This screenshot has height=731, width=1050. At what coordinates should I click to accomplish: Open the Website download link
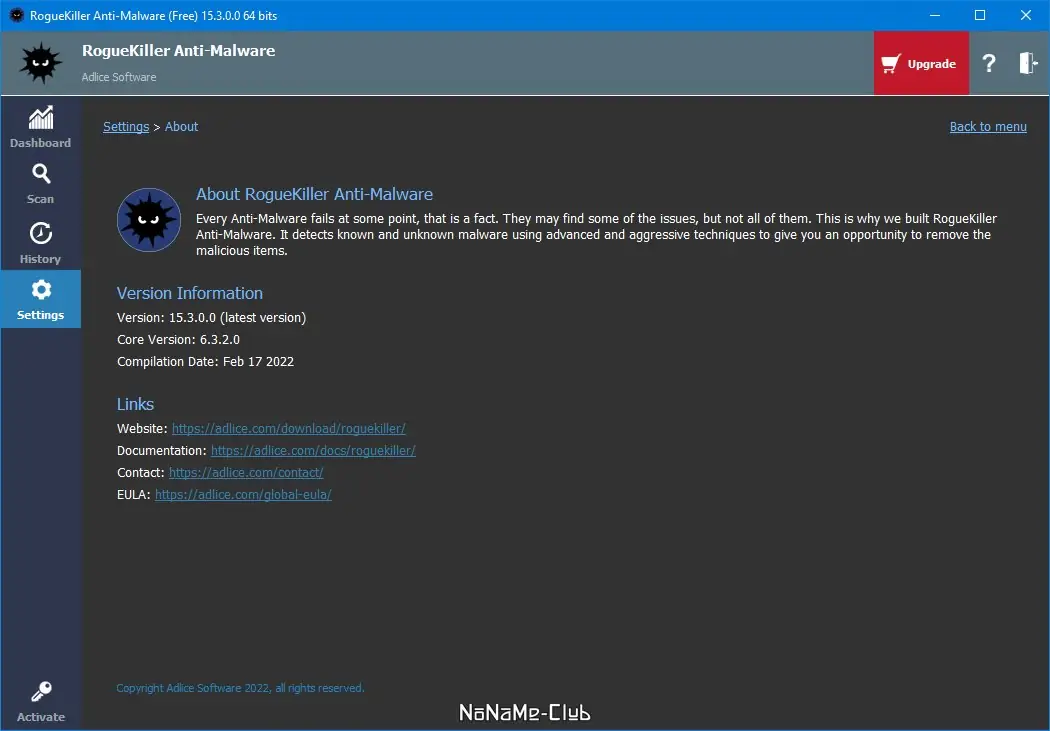(x=289, y=428)
